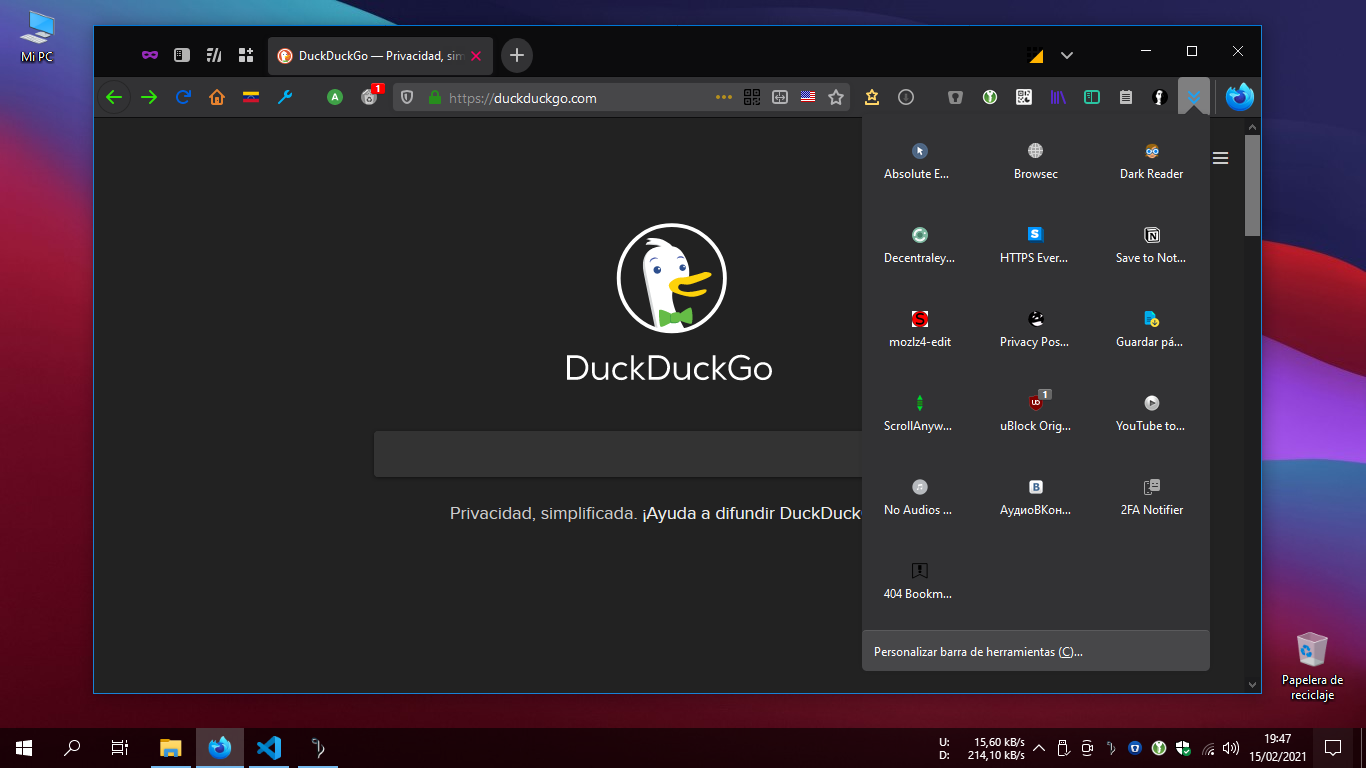This screenshot has width=1366, height=768.
Task: Go back with the green back arrow
Action: [x=114, y=97]
